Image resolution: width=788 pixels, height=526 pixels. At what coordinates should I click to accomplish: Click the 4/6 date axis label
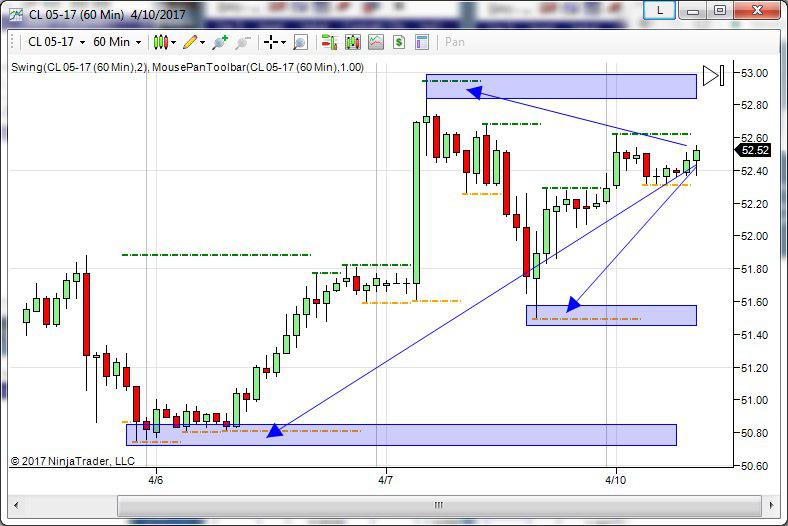click(x=156, y=480)
